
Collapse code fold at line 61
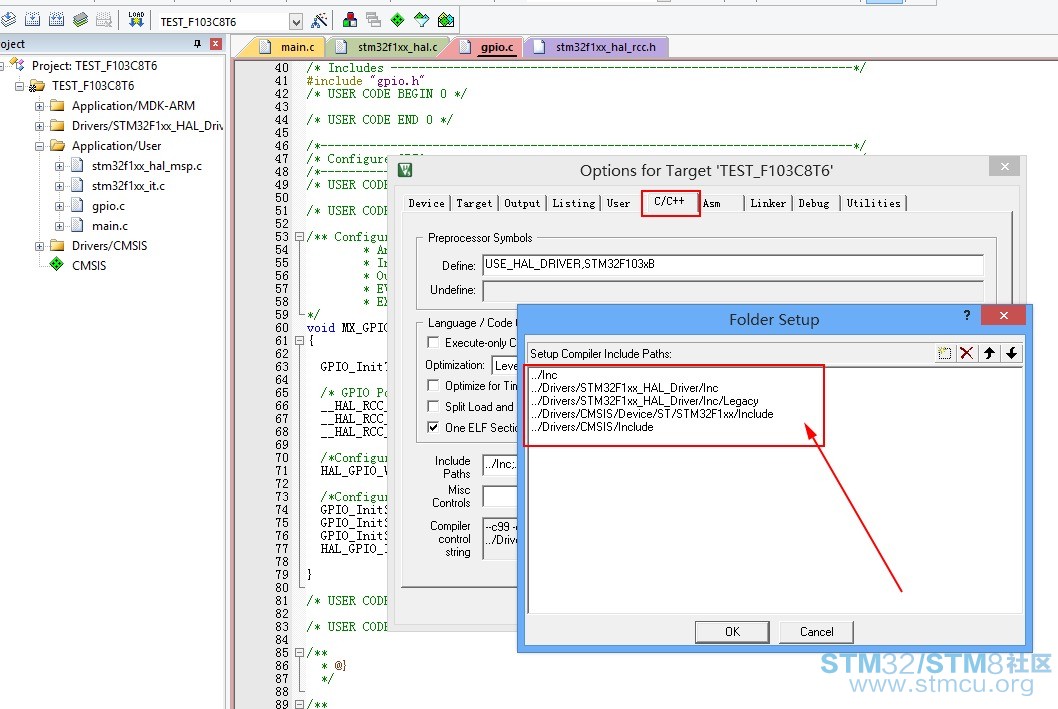[299, 341]
